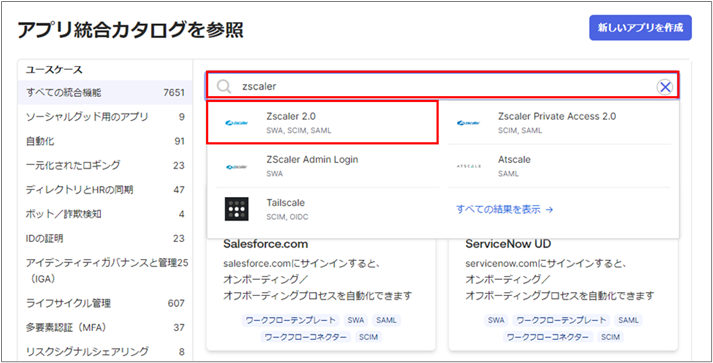Select すべての統合機能 category
Screen dimensions: 713x363
tap(105, 93)
